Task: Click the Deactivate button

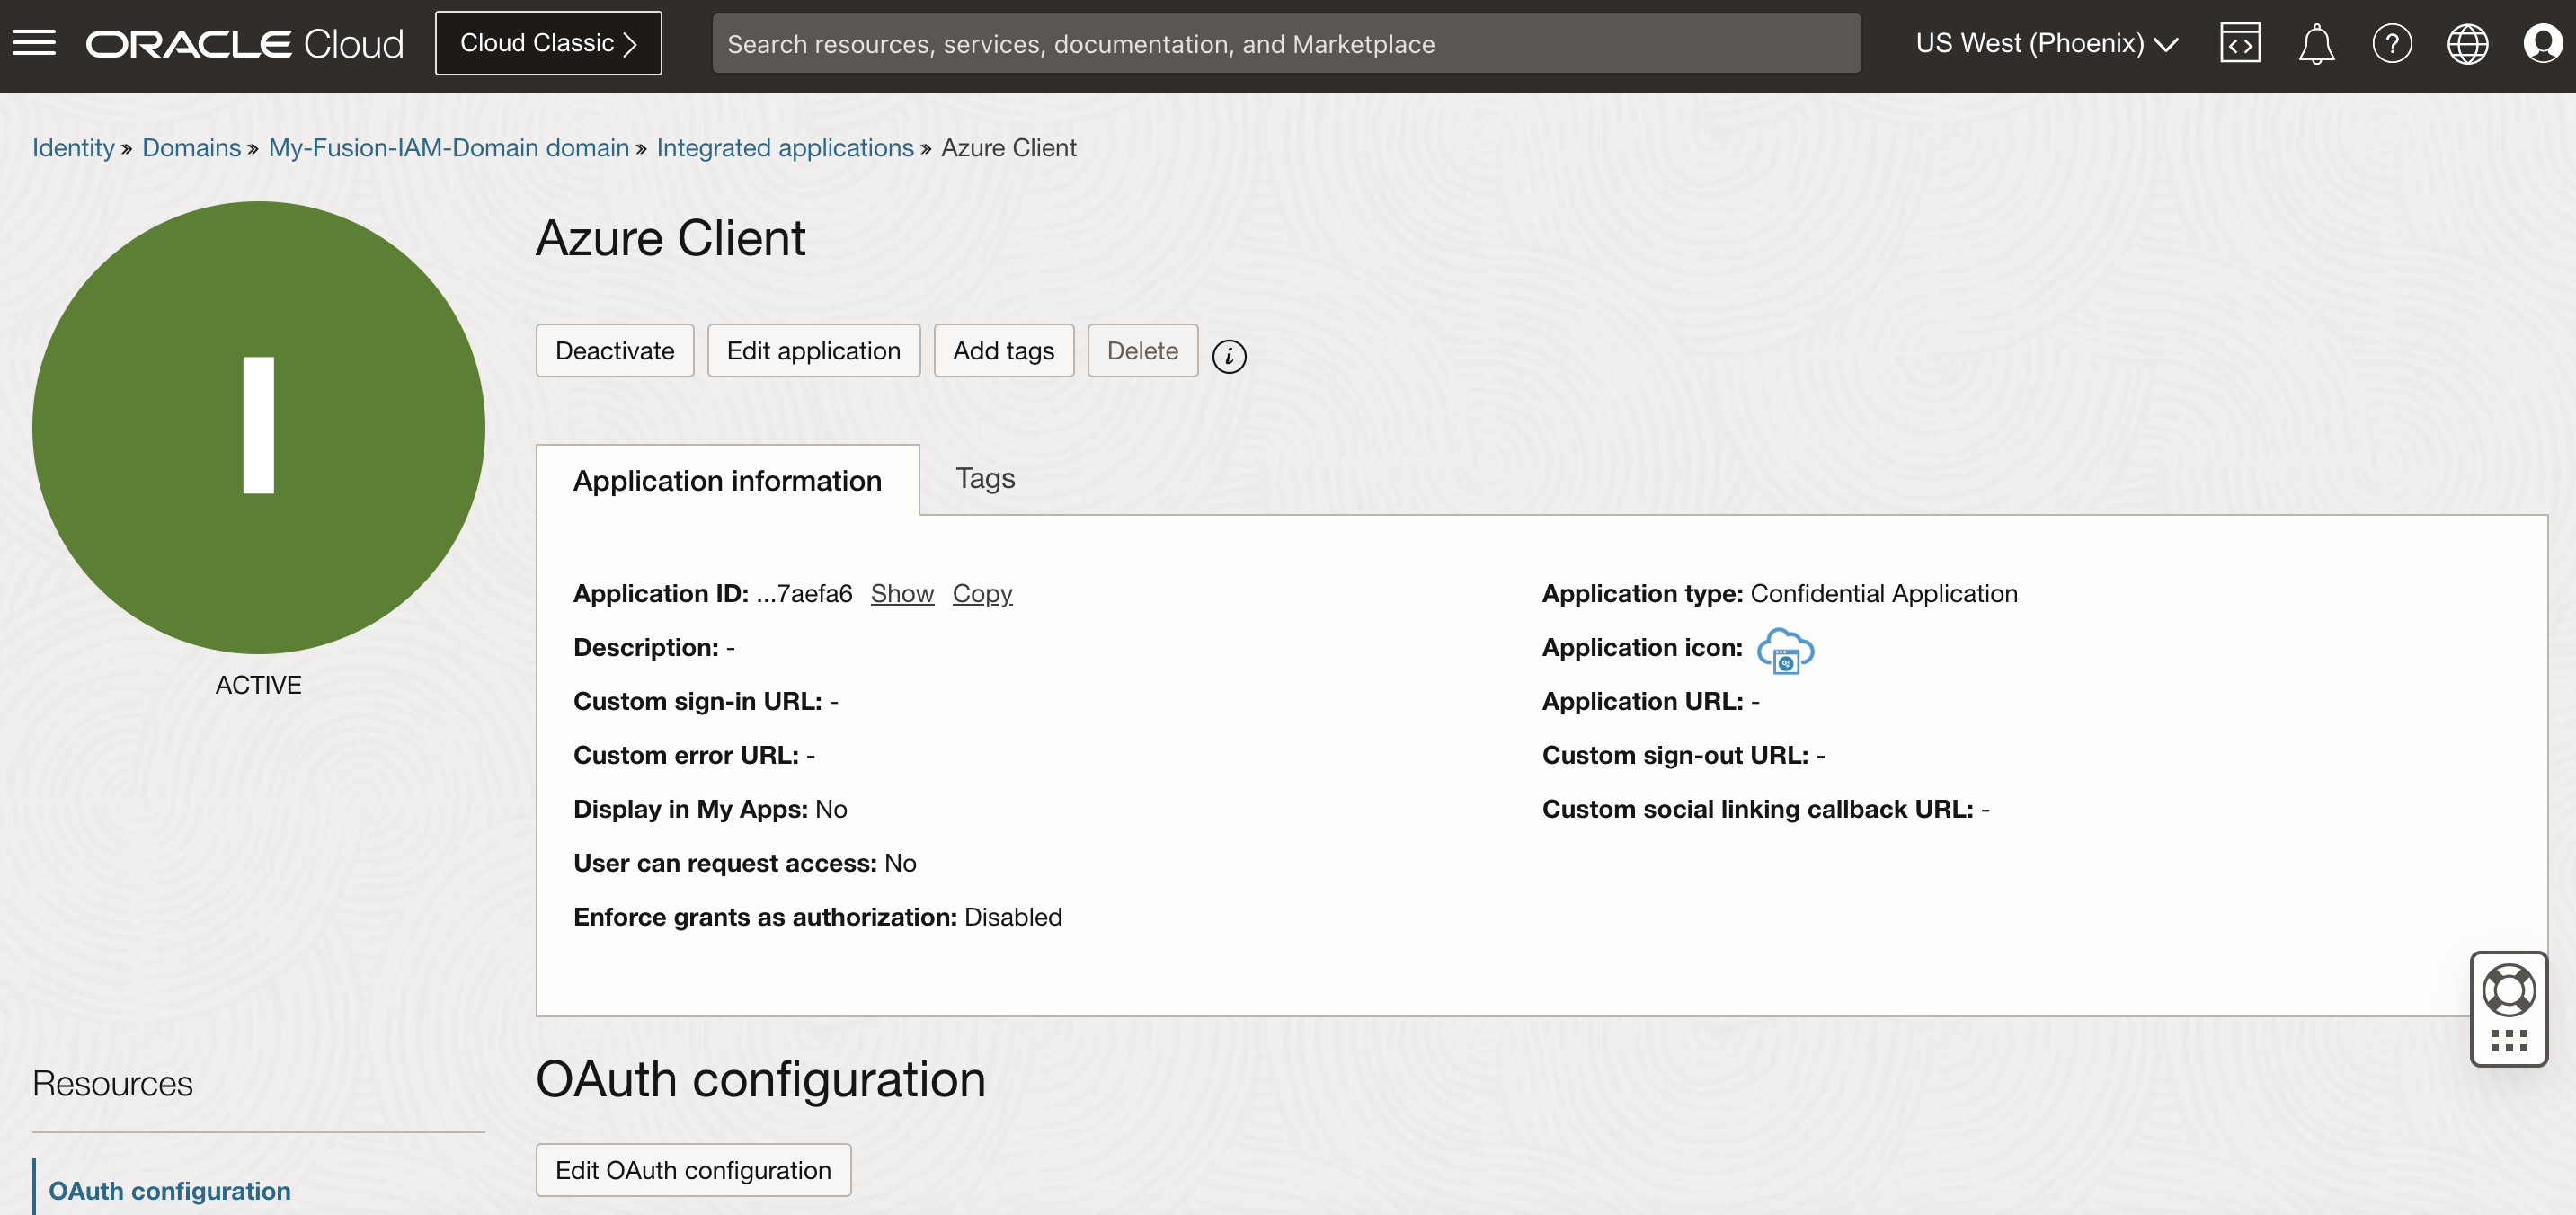Action: coord(614,351)
